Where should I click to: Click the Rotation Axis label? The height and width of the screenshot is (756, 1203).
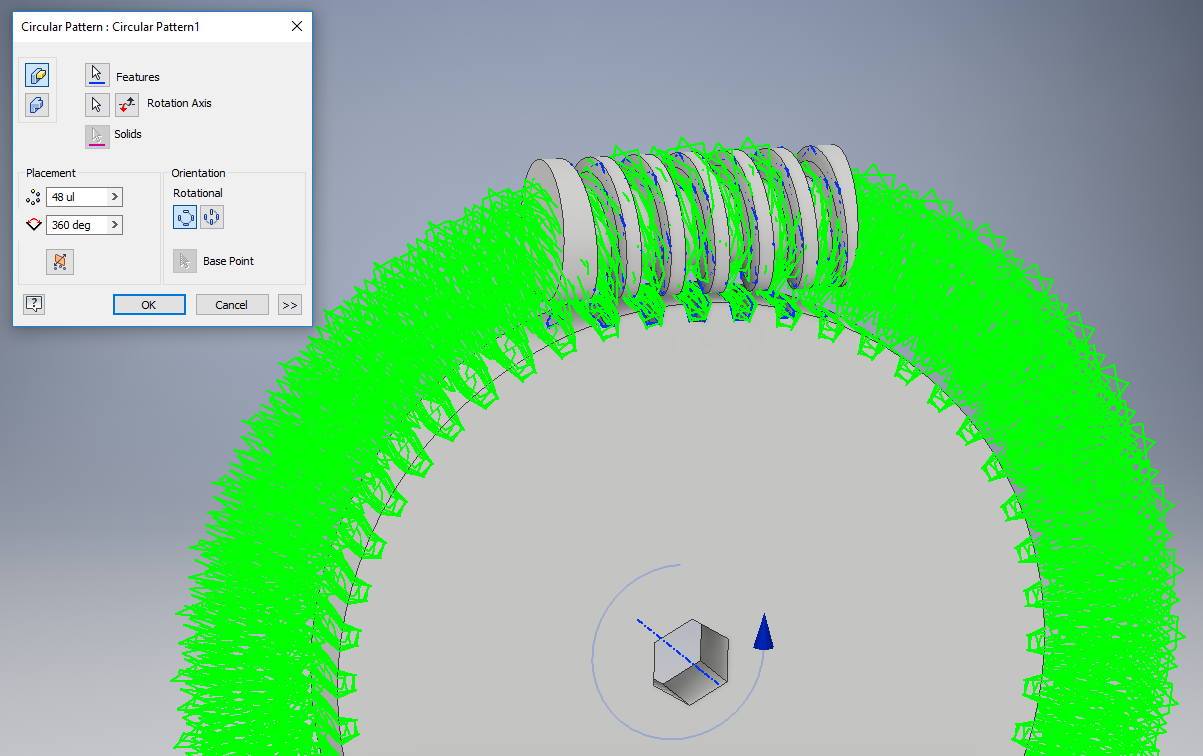(179, 103)
